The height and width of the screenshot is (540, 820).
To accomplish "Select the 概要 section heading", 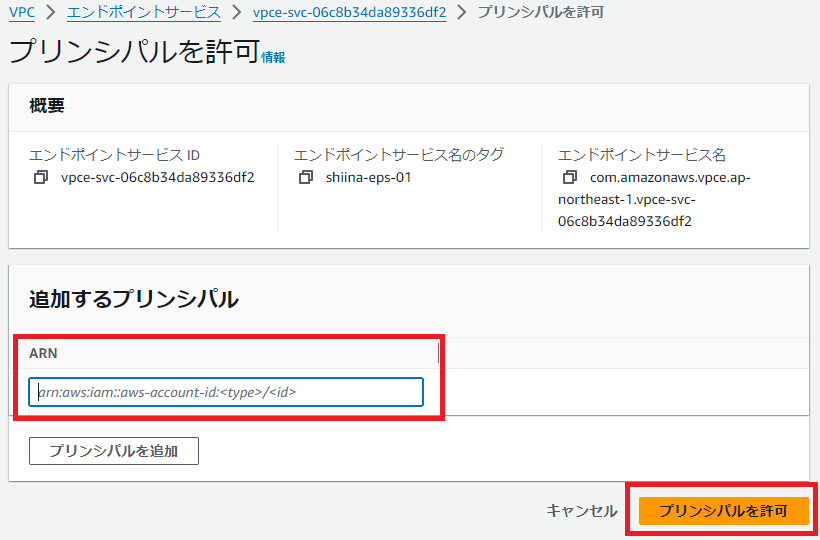I will 47,106.
